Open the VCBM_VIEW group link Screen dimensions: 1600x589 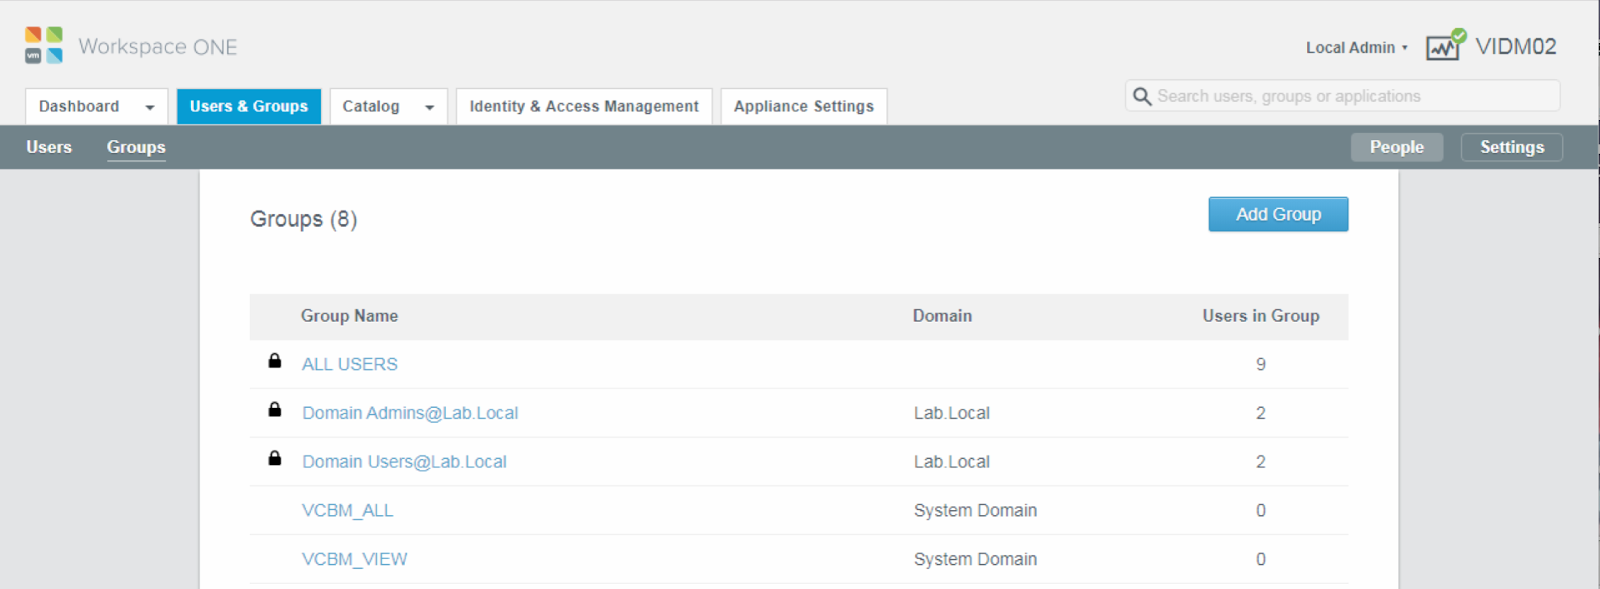[x=354, y=559]
